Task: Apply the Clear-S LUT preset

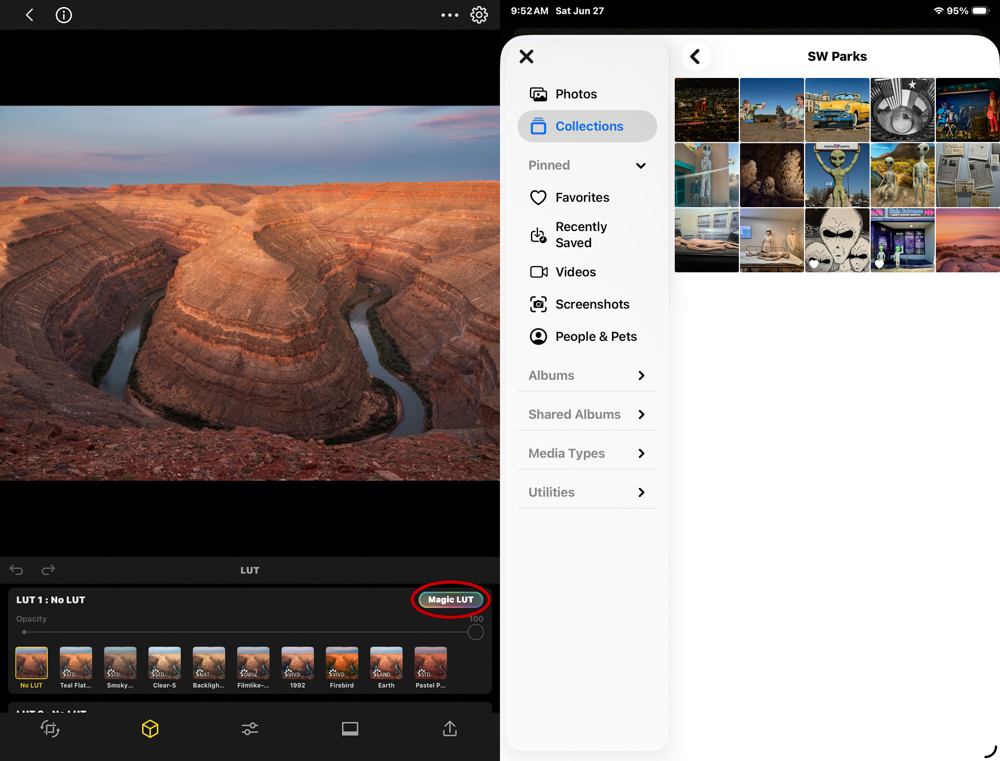Action: [165, 668]
